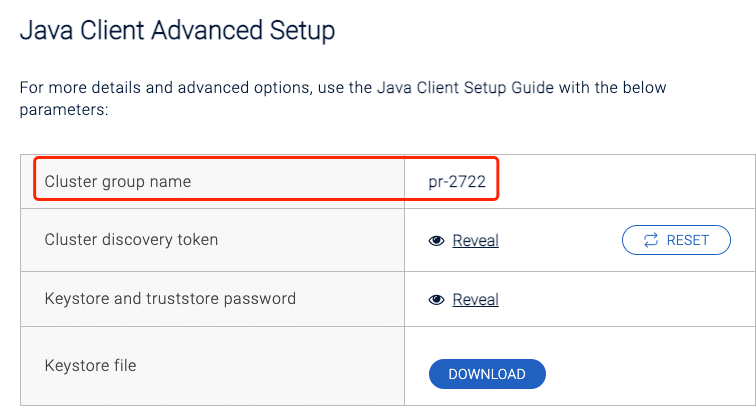Image resolution: width=756 pixels, height=415 pixels.
Task: Download the Keystore file
Action: [x=487, y=374]
